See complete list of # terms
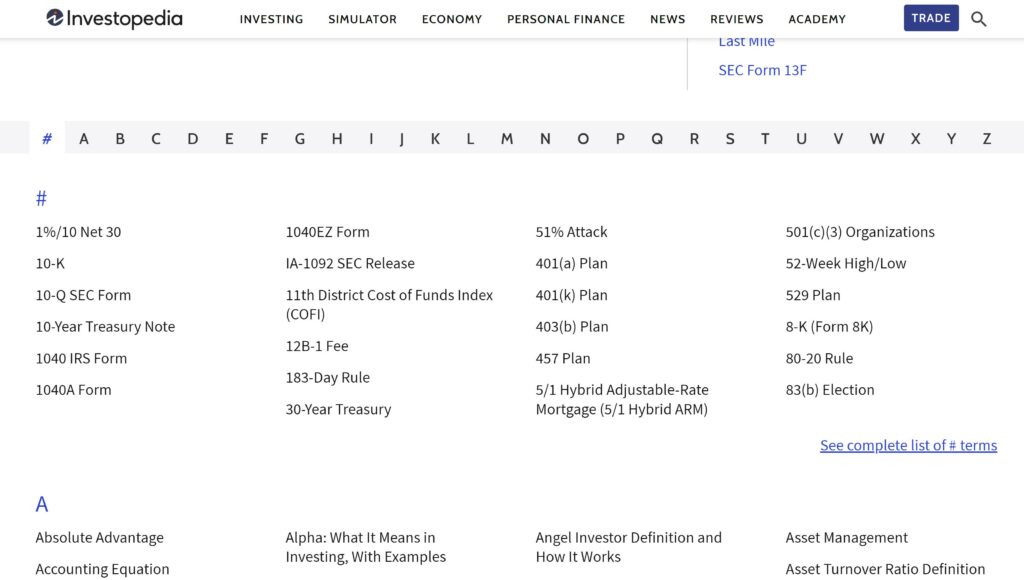This screenshot has height=580, width=1024. (908, 445)
